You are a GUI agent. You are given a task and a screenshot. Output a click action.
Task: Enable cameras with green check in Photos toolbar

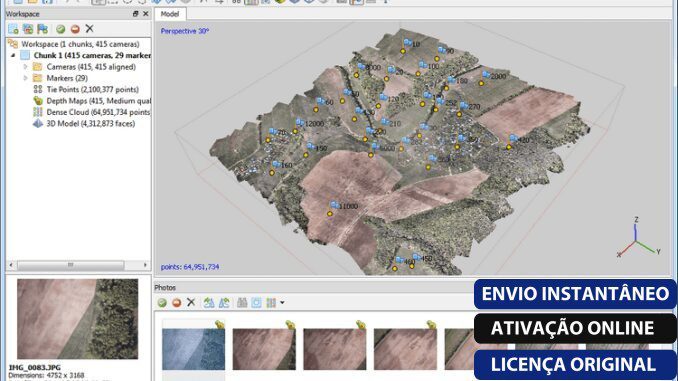pyautogui.click(x=162, y=303)
